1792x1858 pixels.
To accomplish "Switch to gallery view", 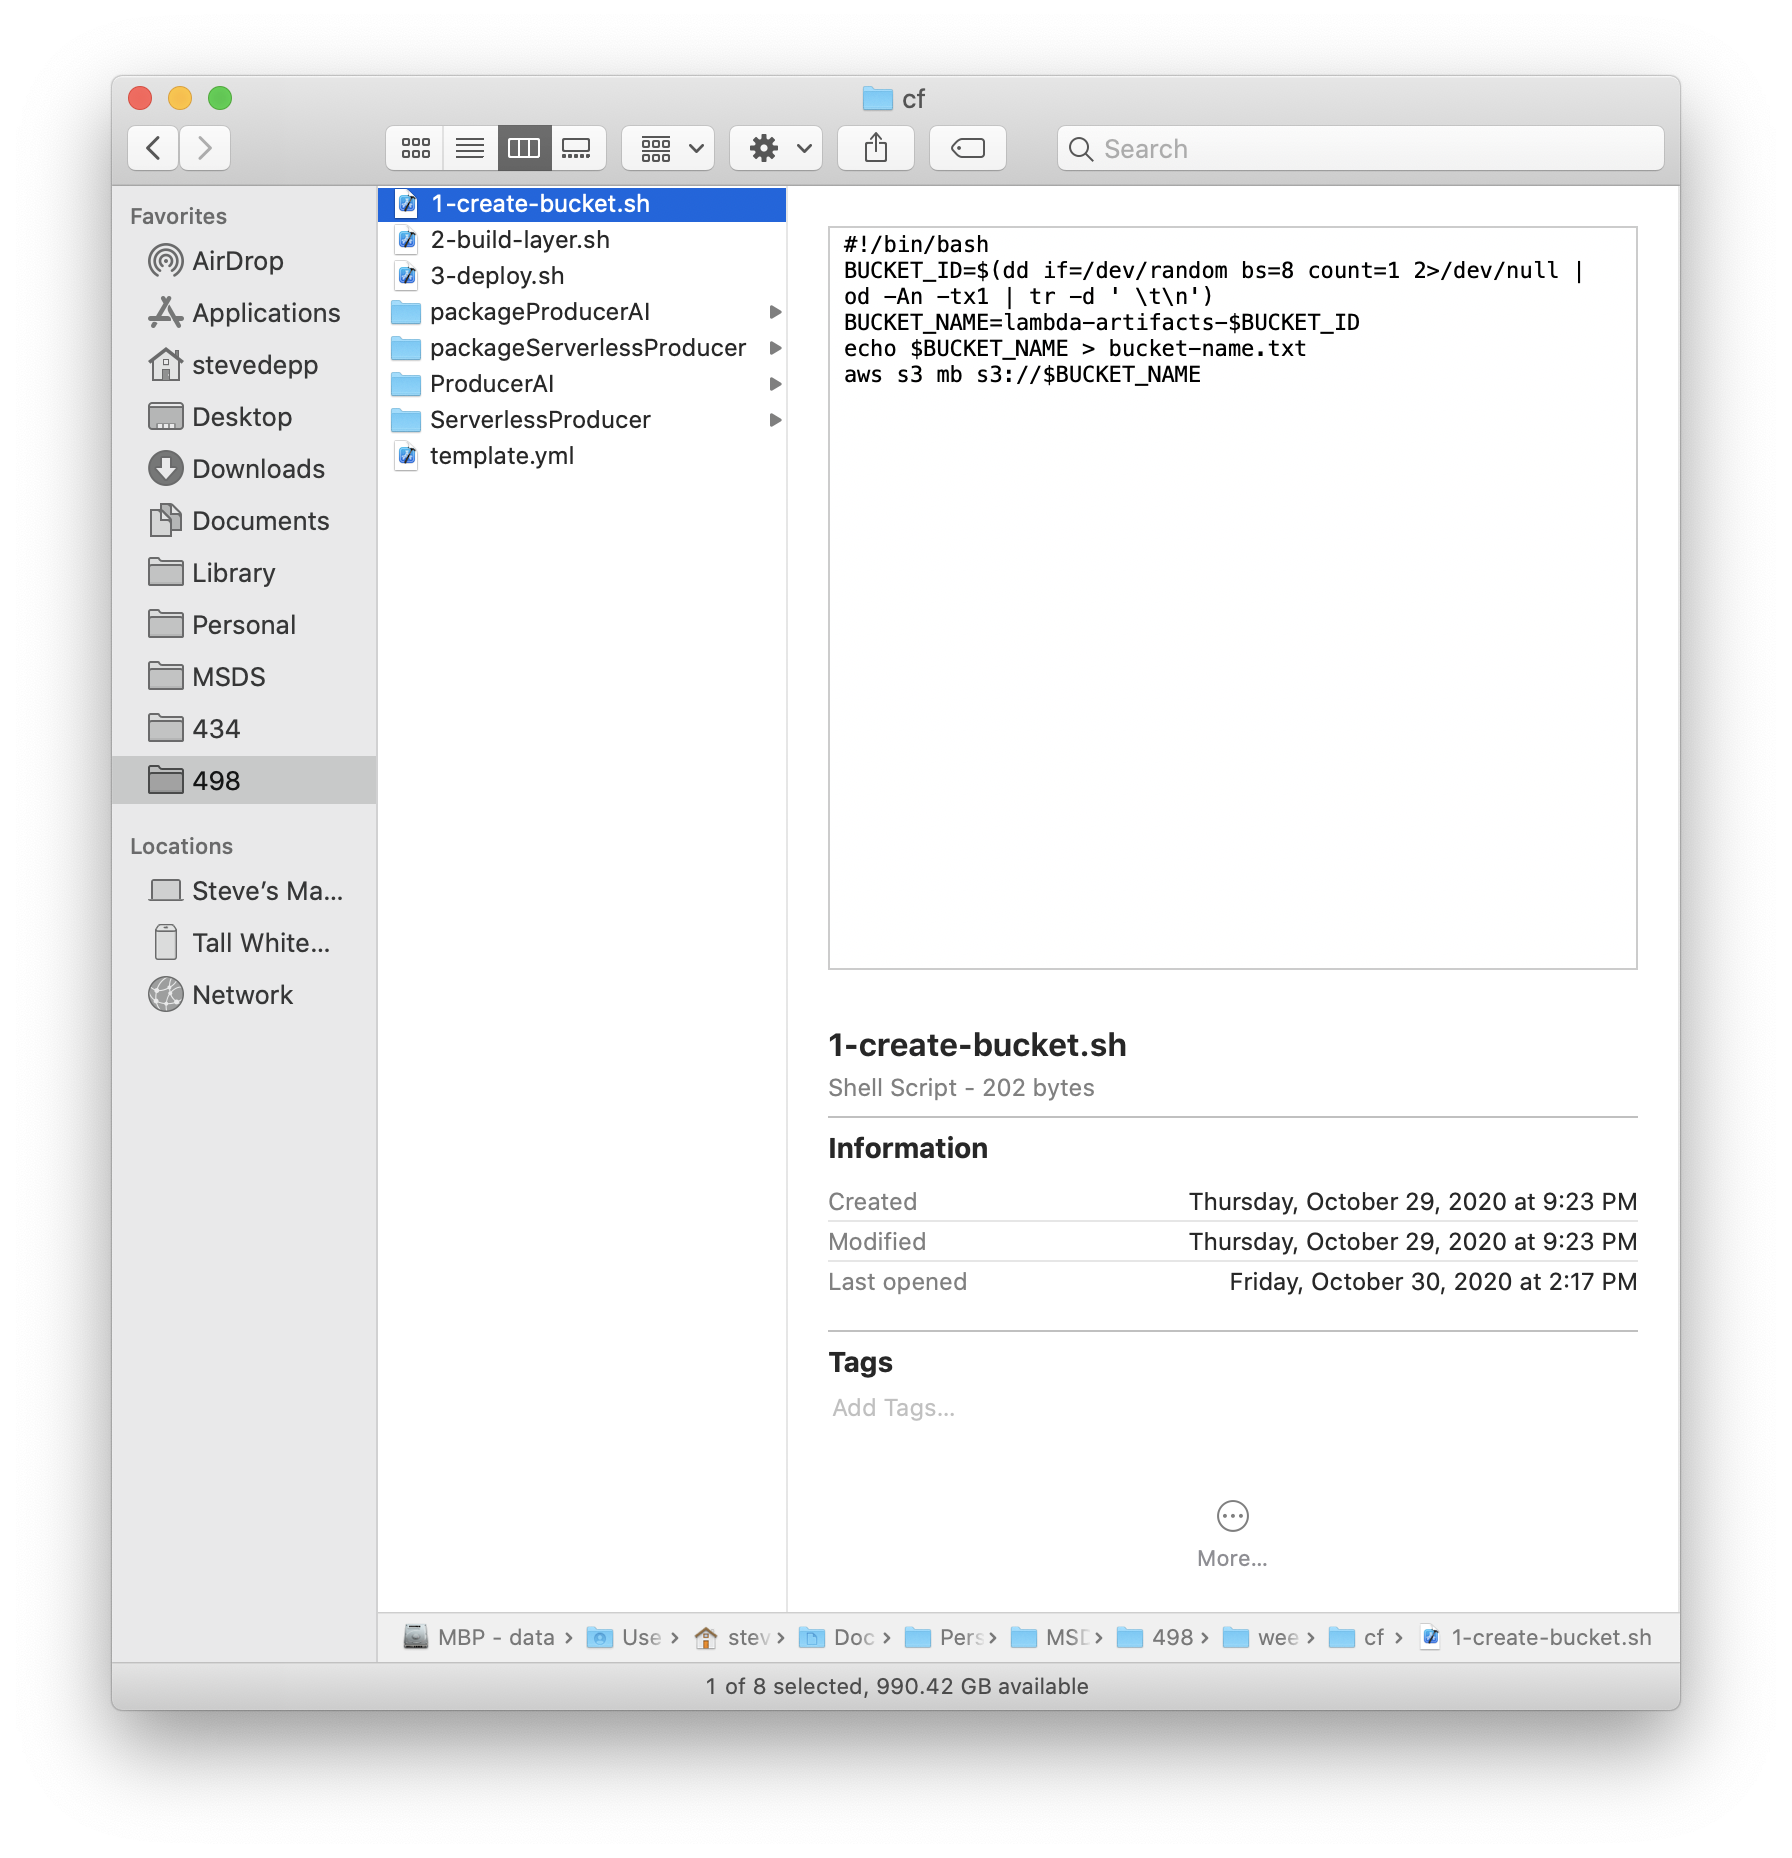I will tap(577, 148).
